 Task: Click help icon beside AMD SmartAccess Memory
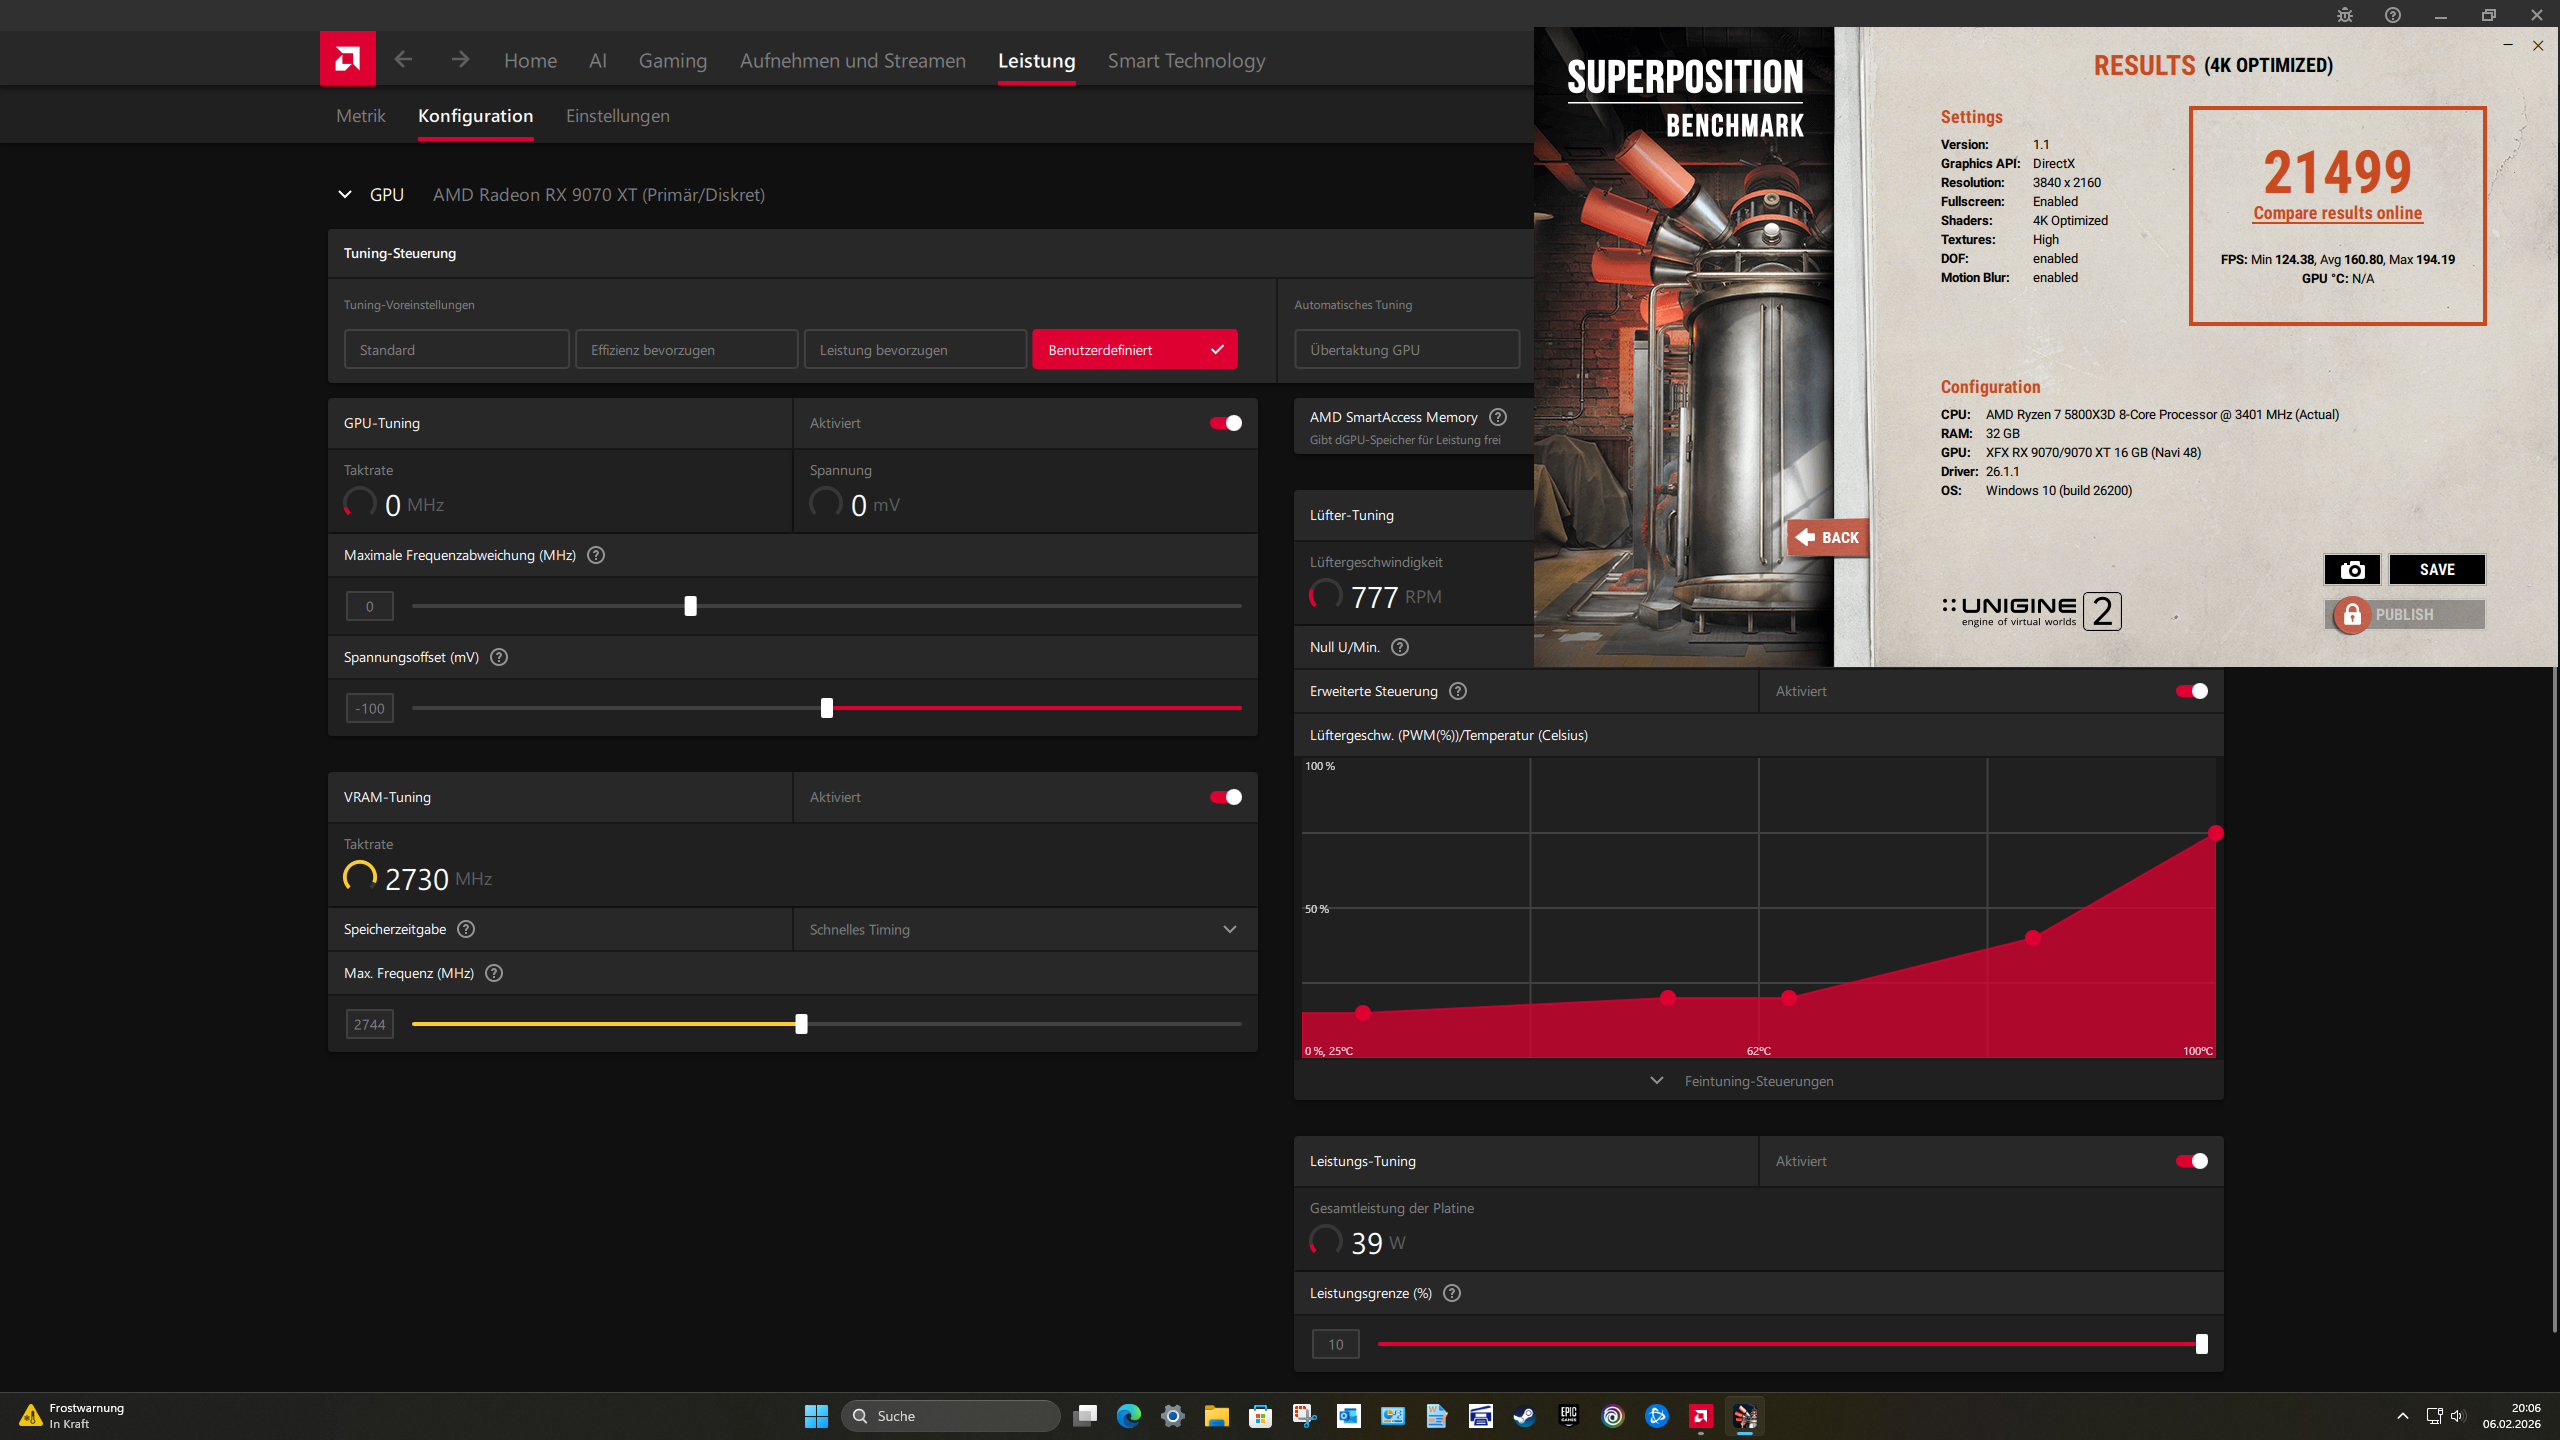pos(1497,417)
